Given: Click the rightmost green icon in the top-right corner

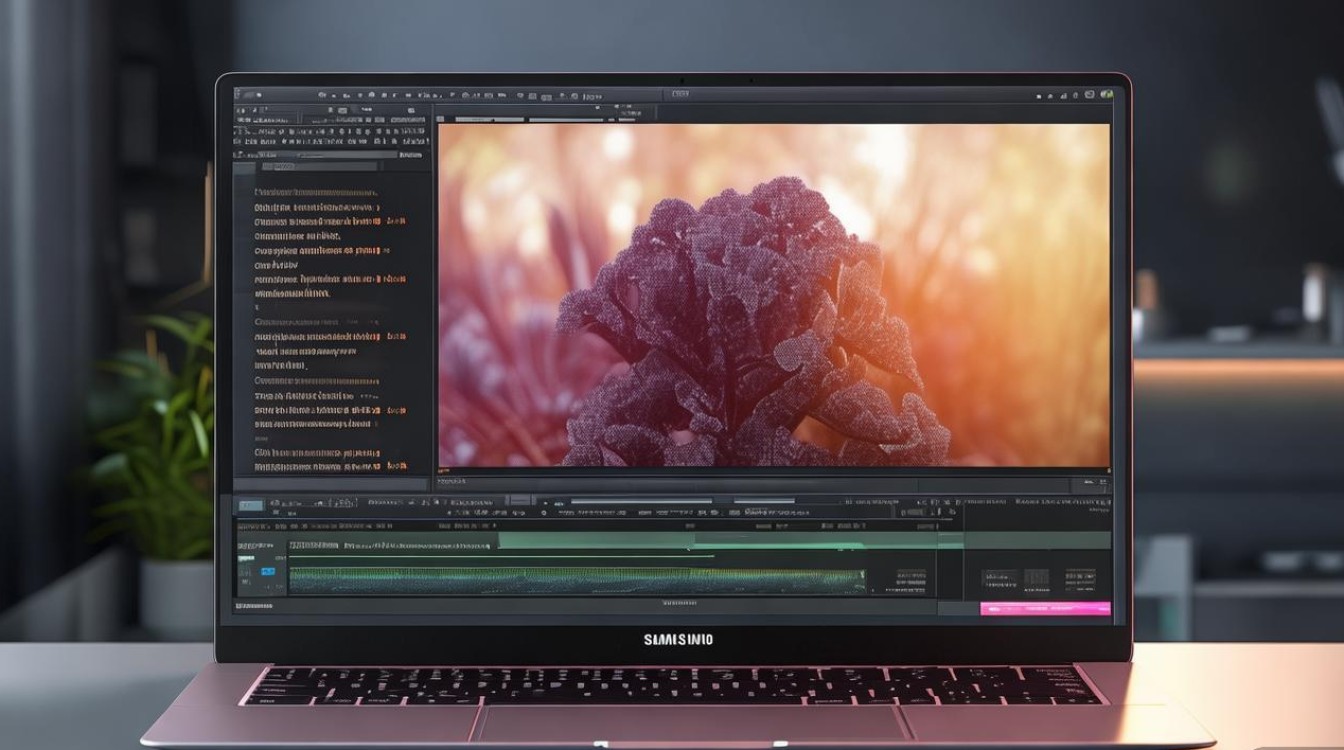Looking at the screenshot, I should click(1106, 95).
